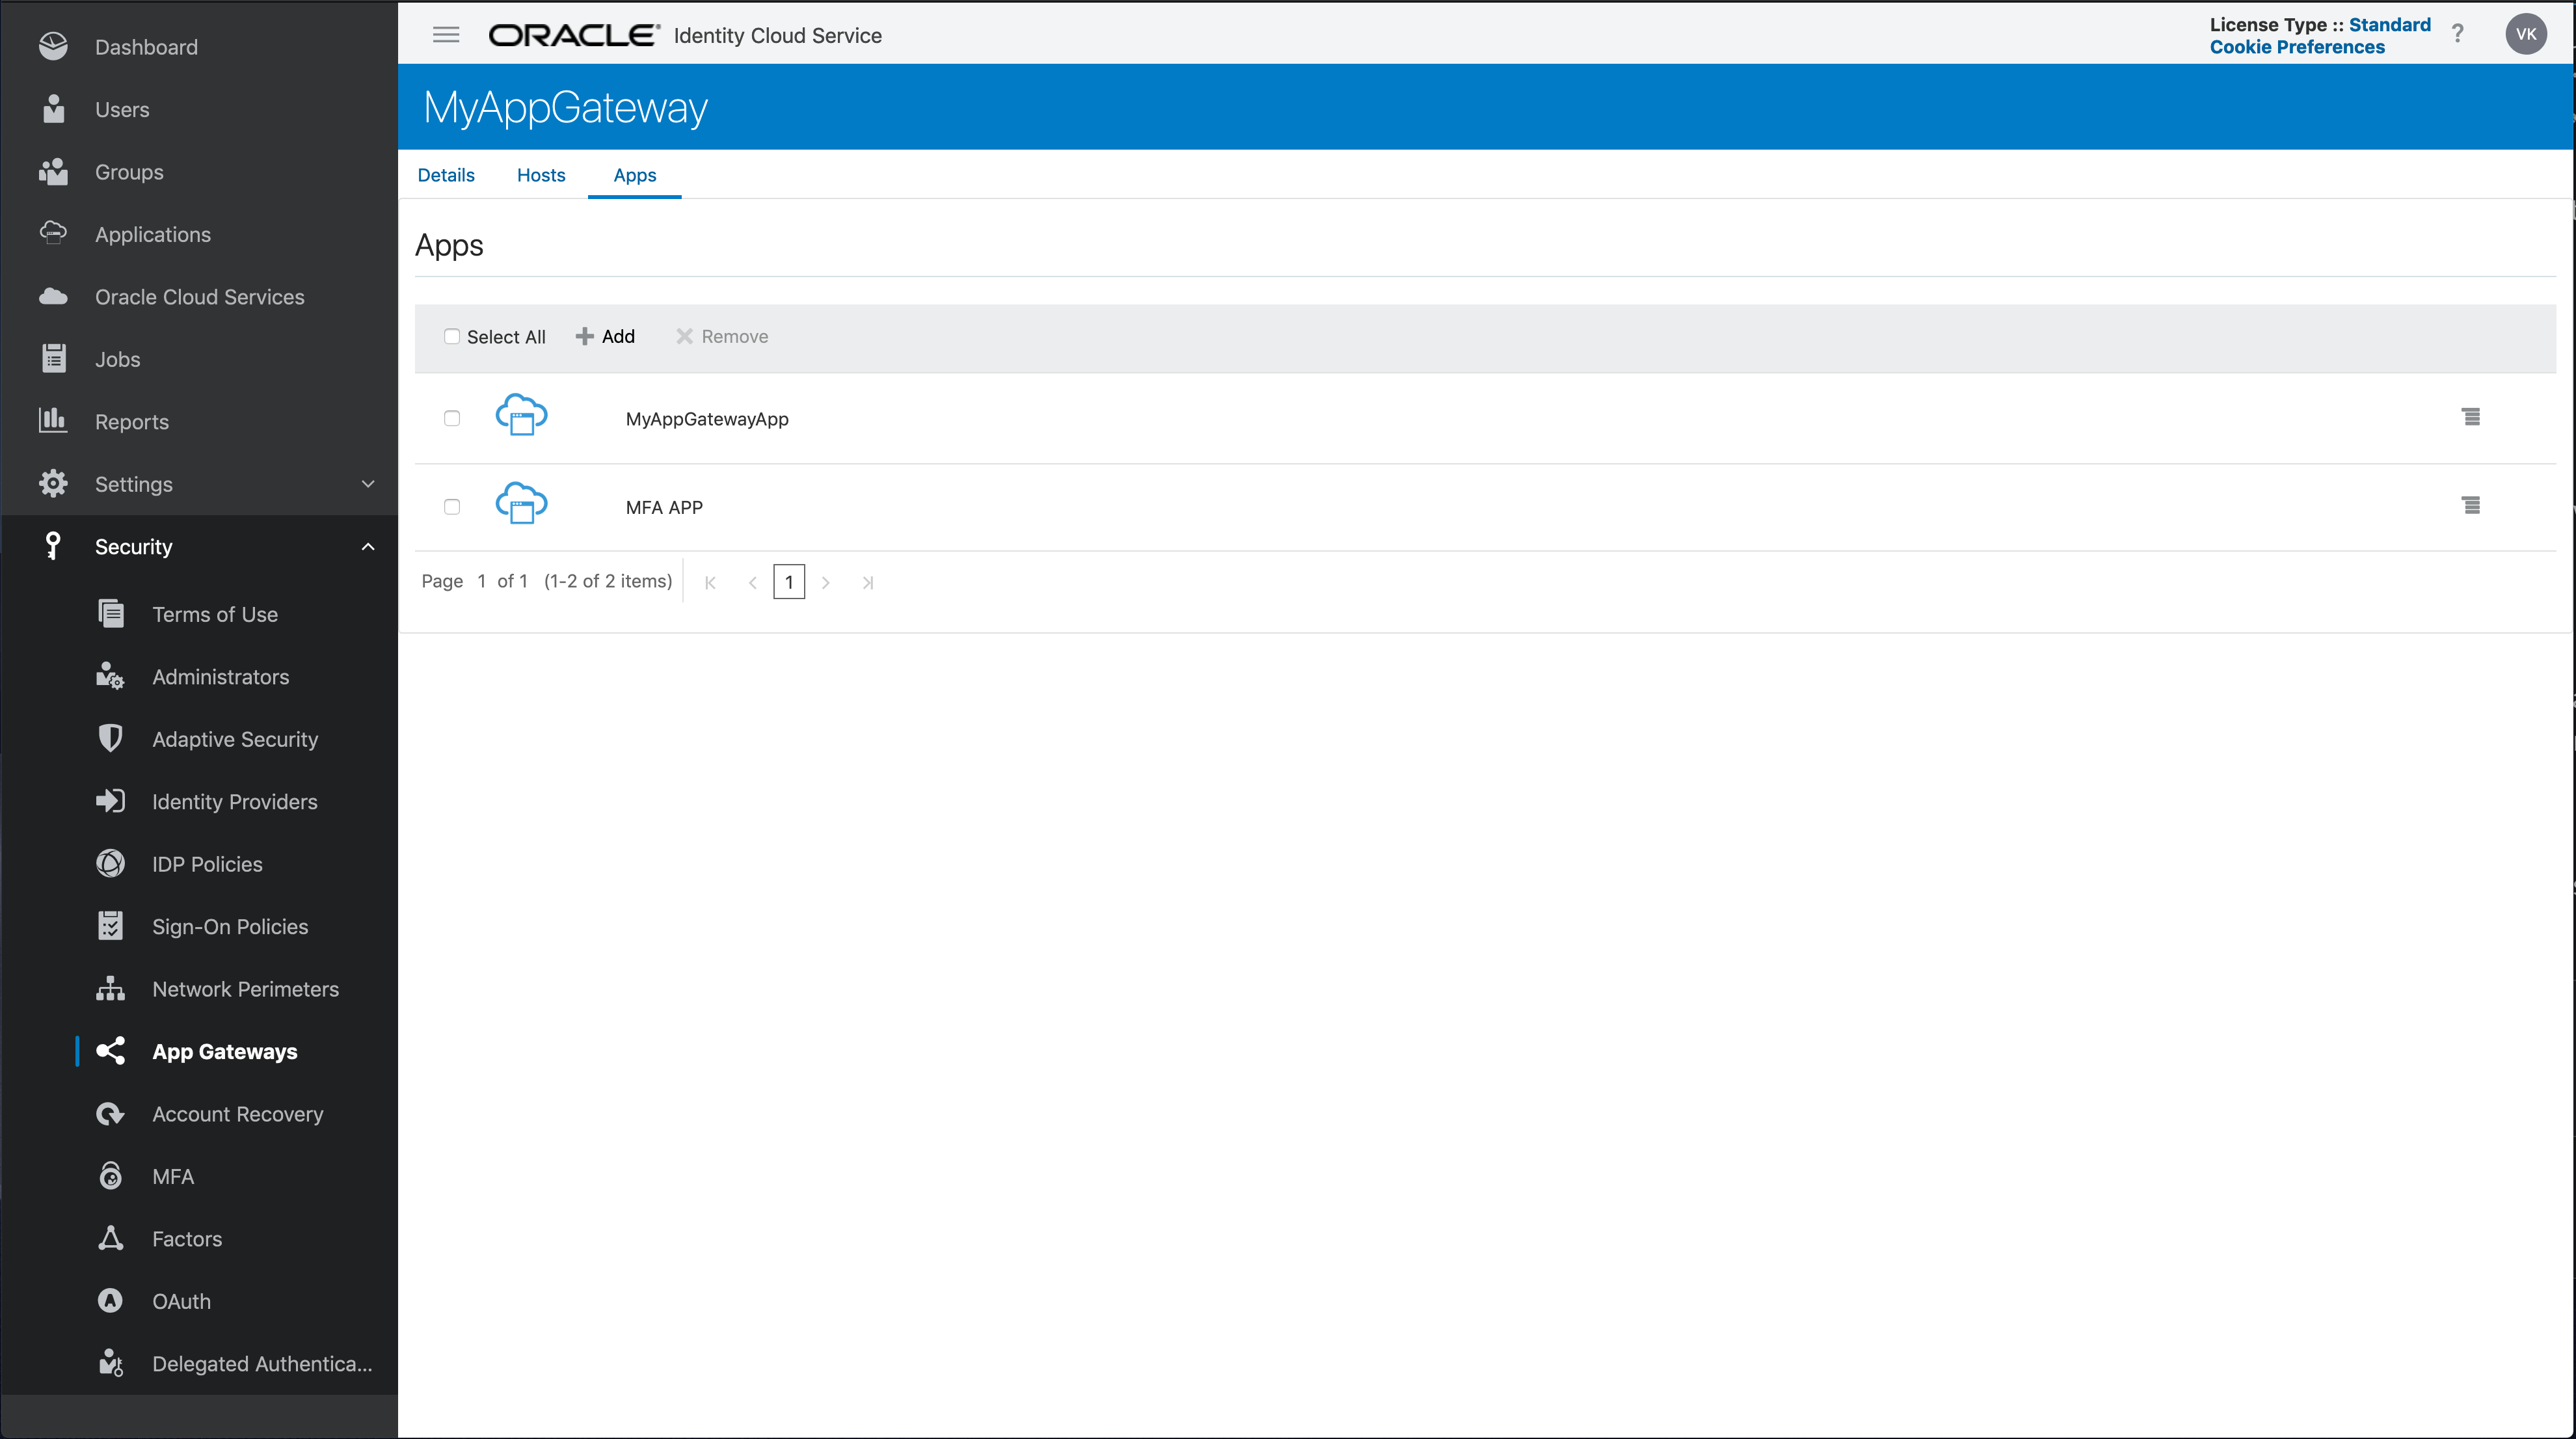Check the Select All checkbox

452,336
